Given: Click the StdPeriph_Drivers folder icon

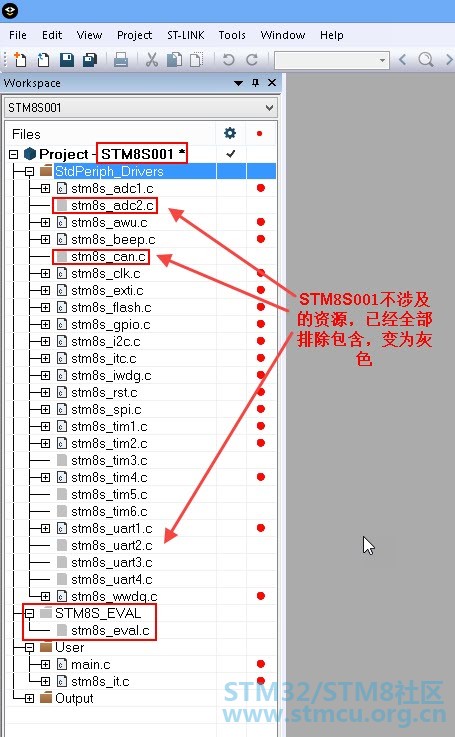Looking at the screenshot, I should click(46, 171).
